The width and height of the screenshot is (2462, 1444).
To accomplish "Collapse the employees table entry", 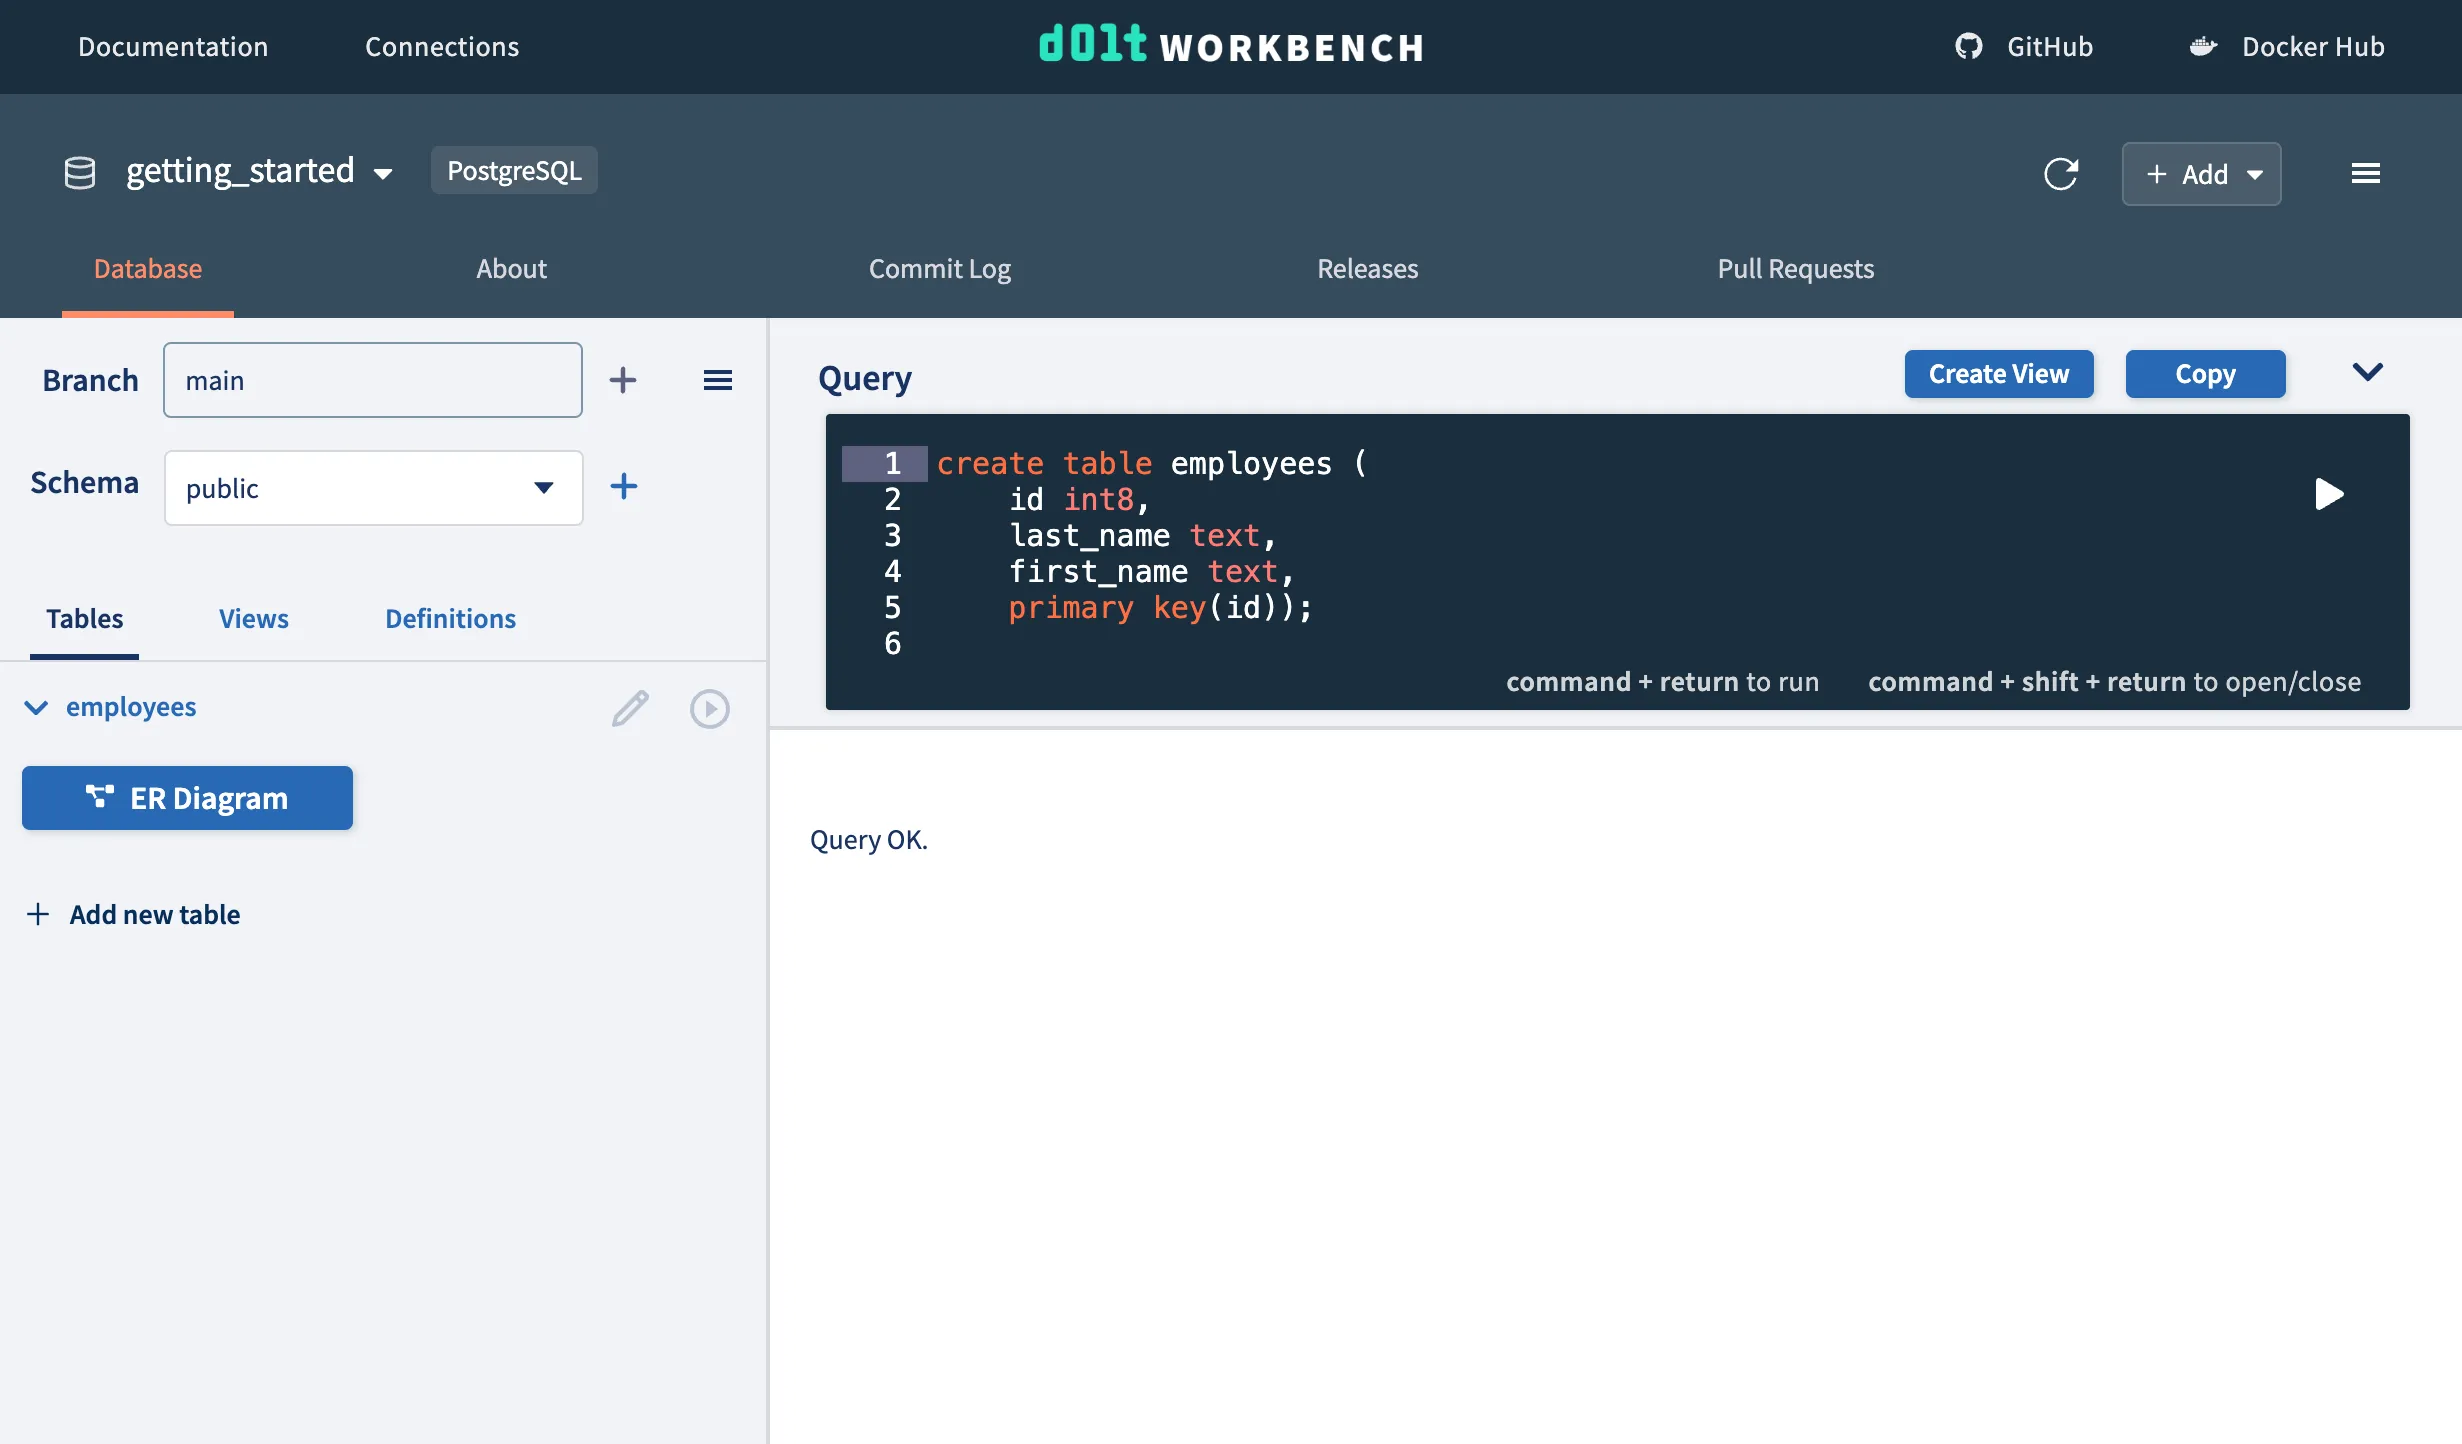I will tap(36, 708).
